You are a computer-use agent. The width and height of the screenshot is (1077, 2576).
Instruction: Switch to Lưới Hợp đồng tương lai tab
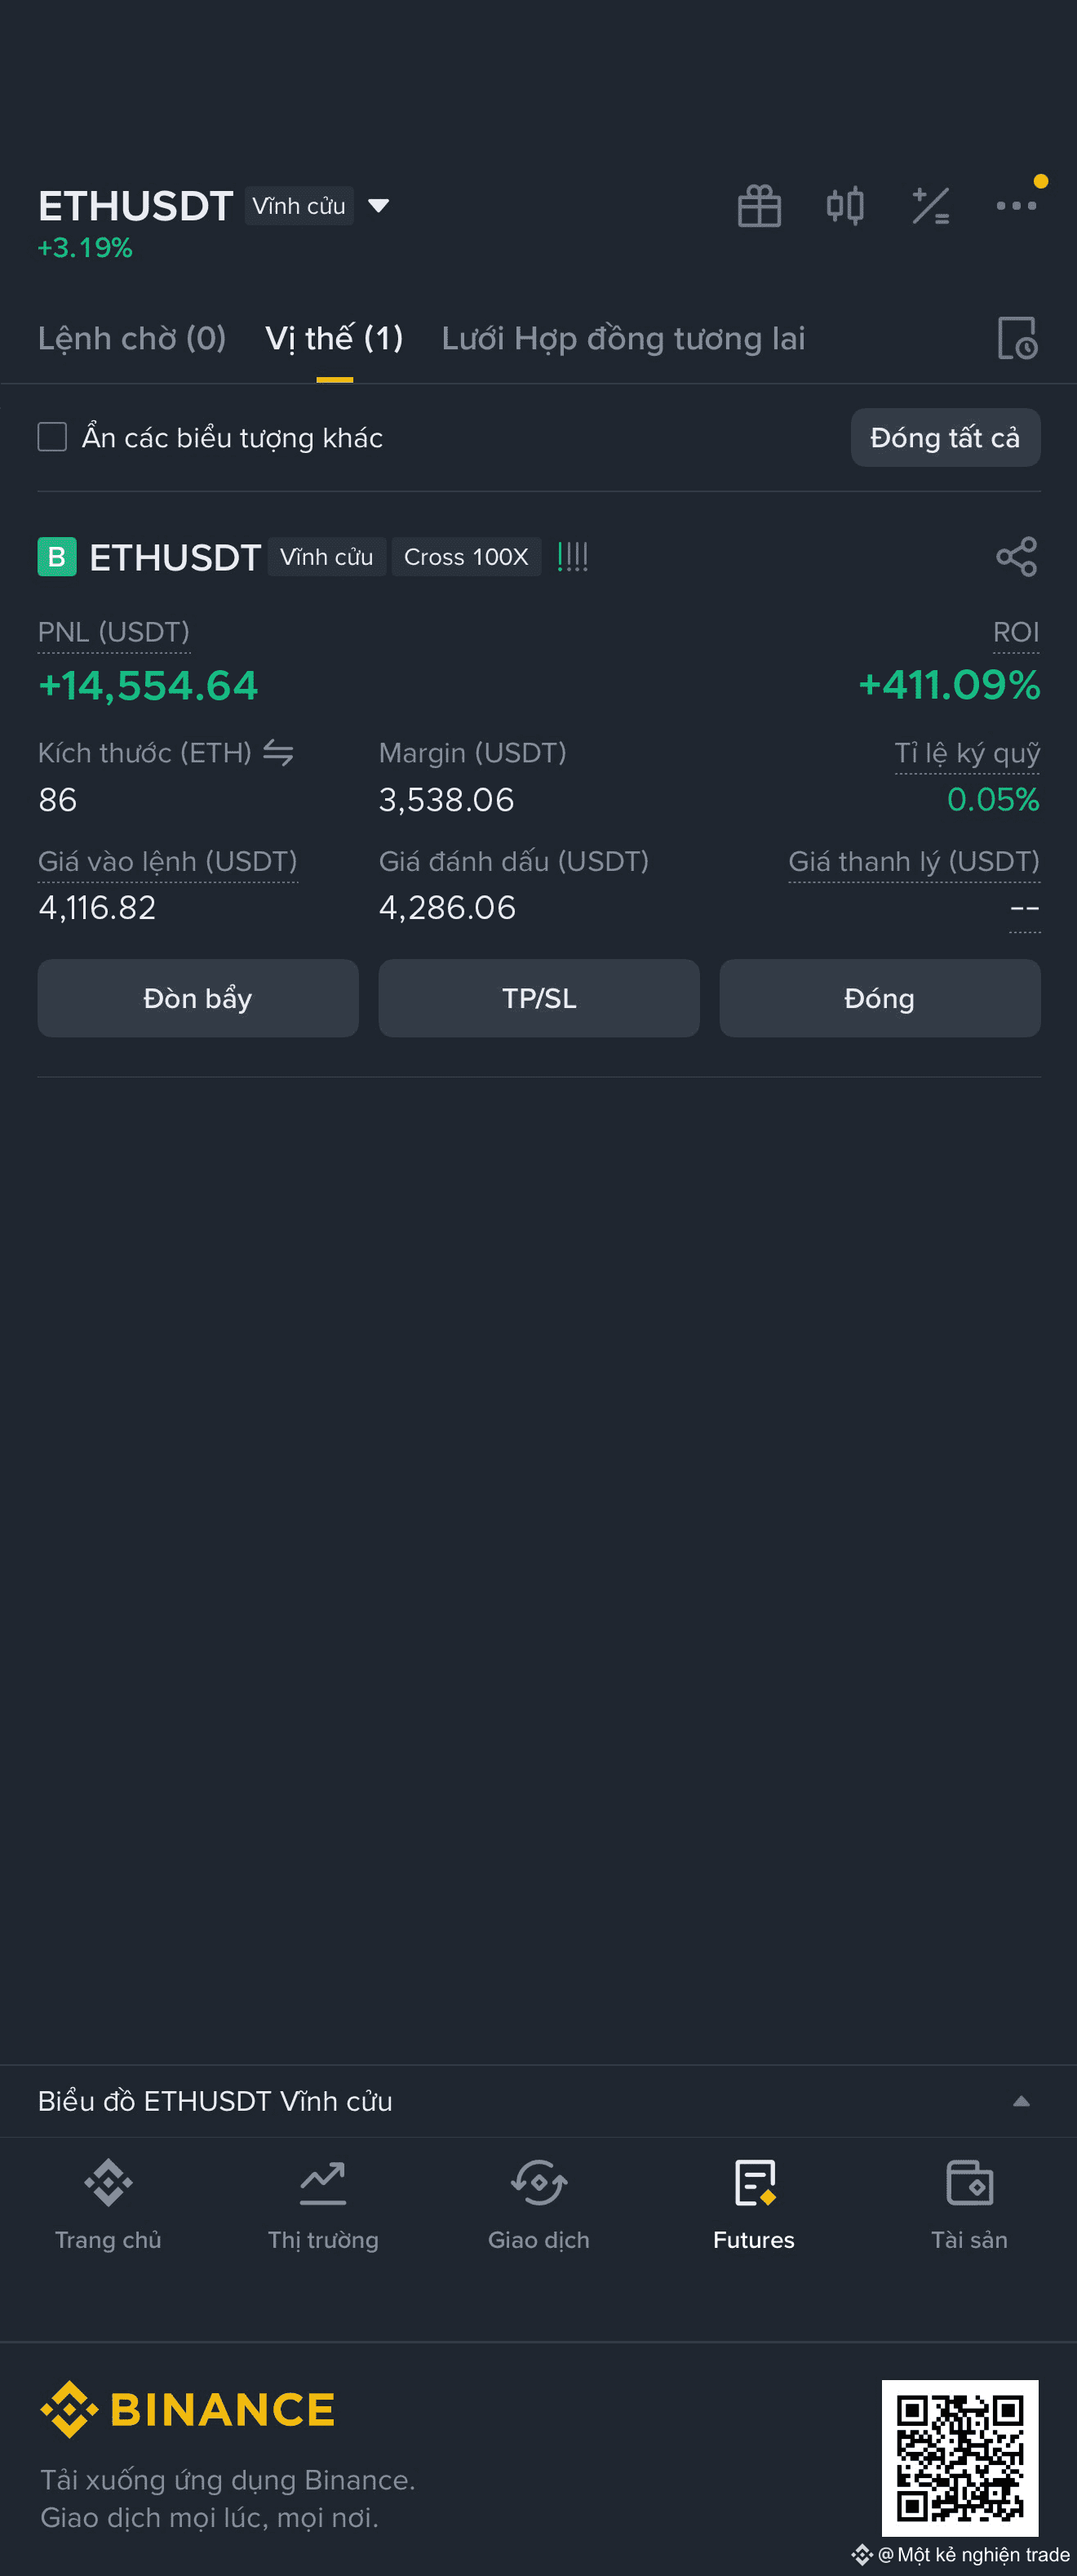point(623,338)
